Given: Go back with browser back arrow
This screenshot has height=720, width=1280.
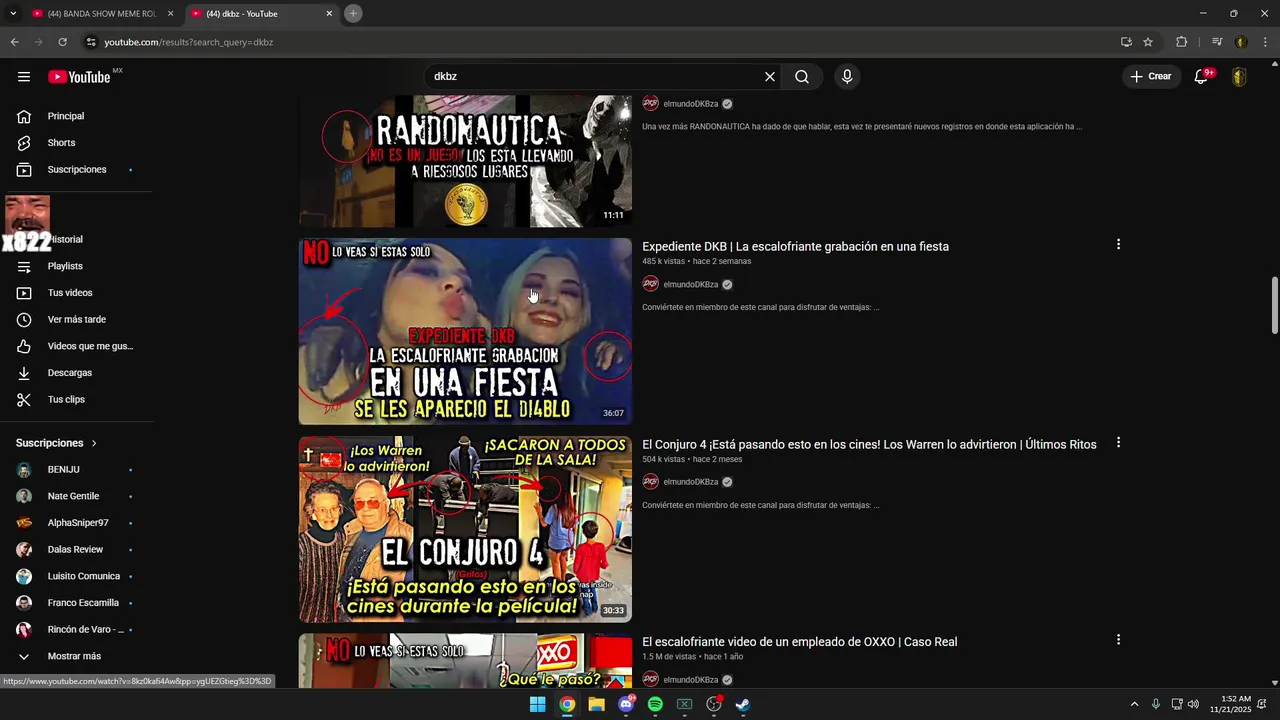Looking at the screenshot, I should (x=14, y=42).
